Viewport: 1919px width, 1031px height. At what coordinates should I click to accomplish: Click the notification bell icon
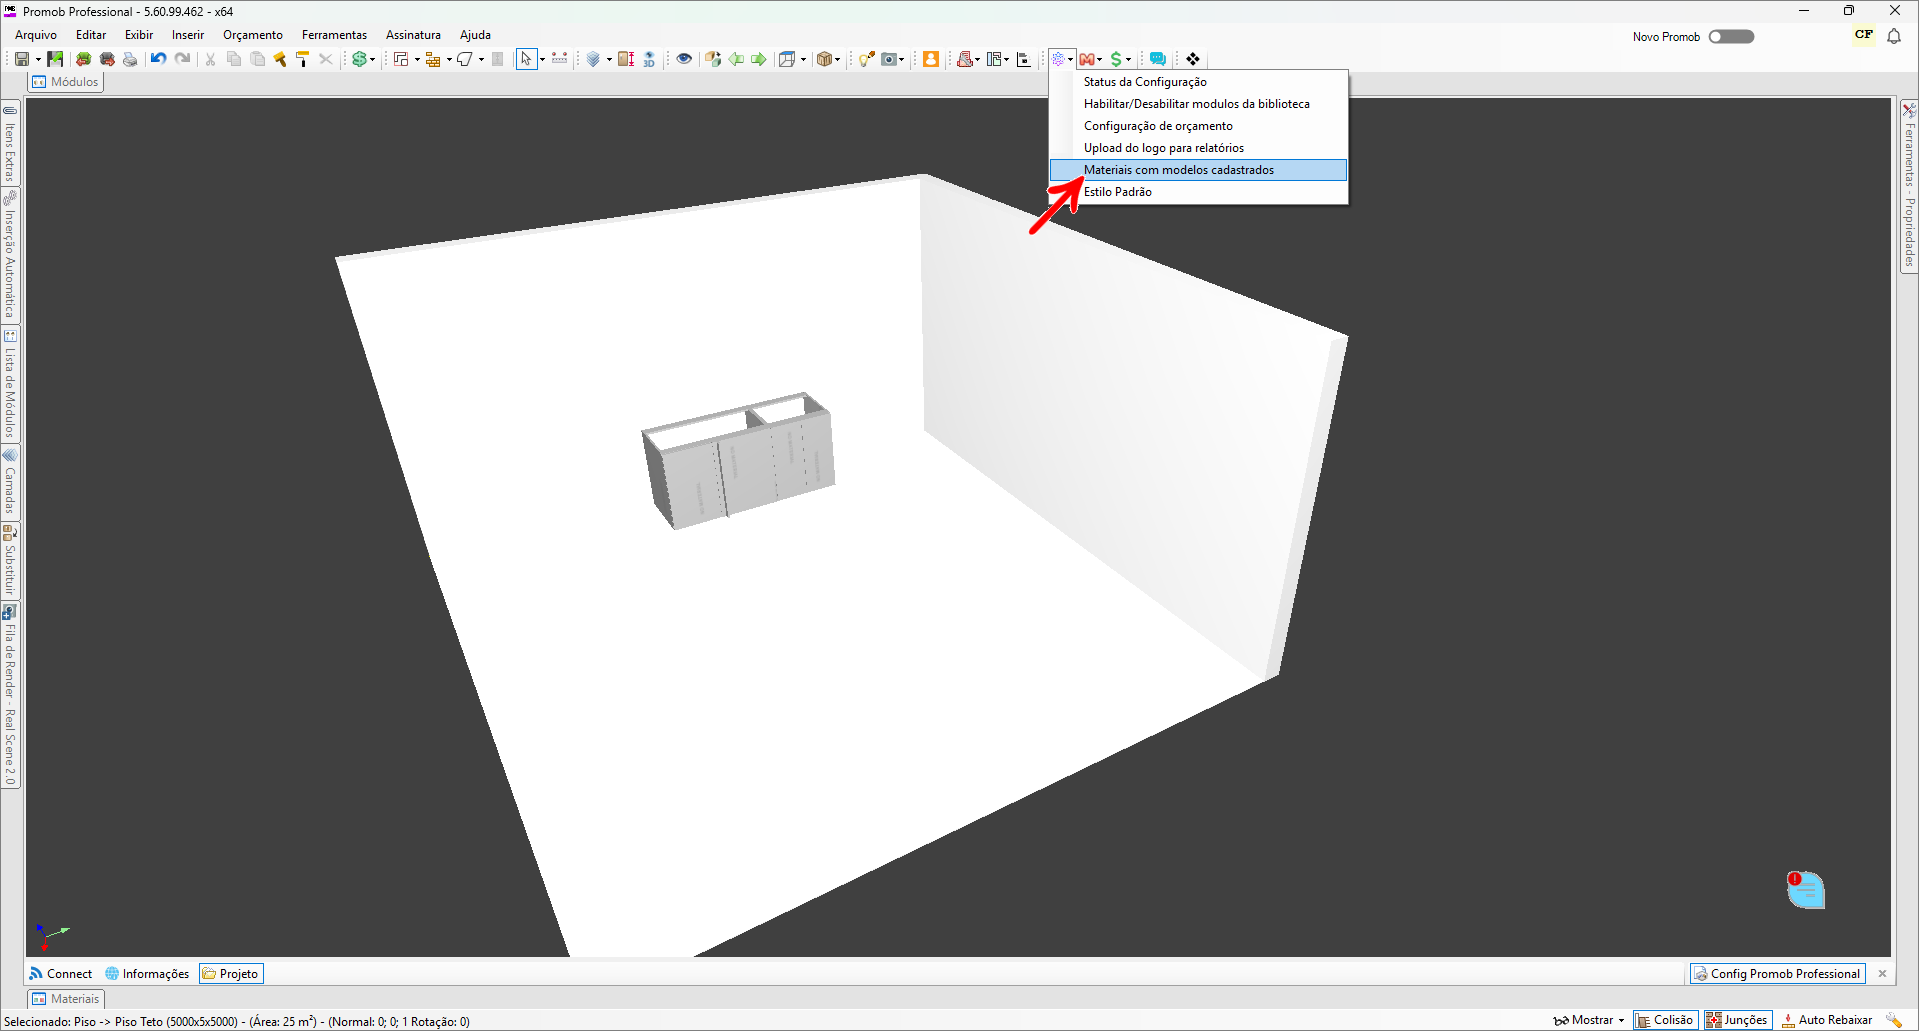click(x=1893, y=36)
